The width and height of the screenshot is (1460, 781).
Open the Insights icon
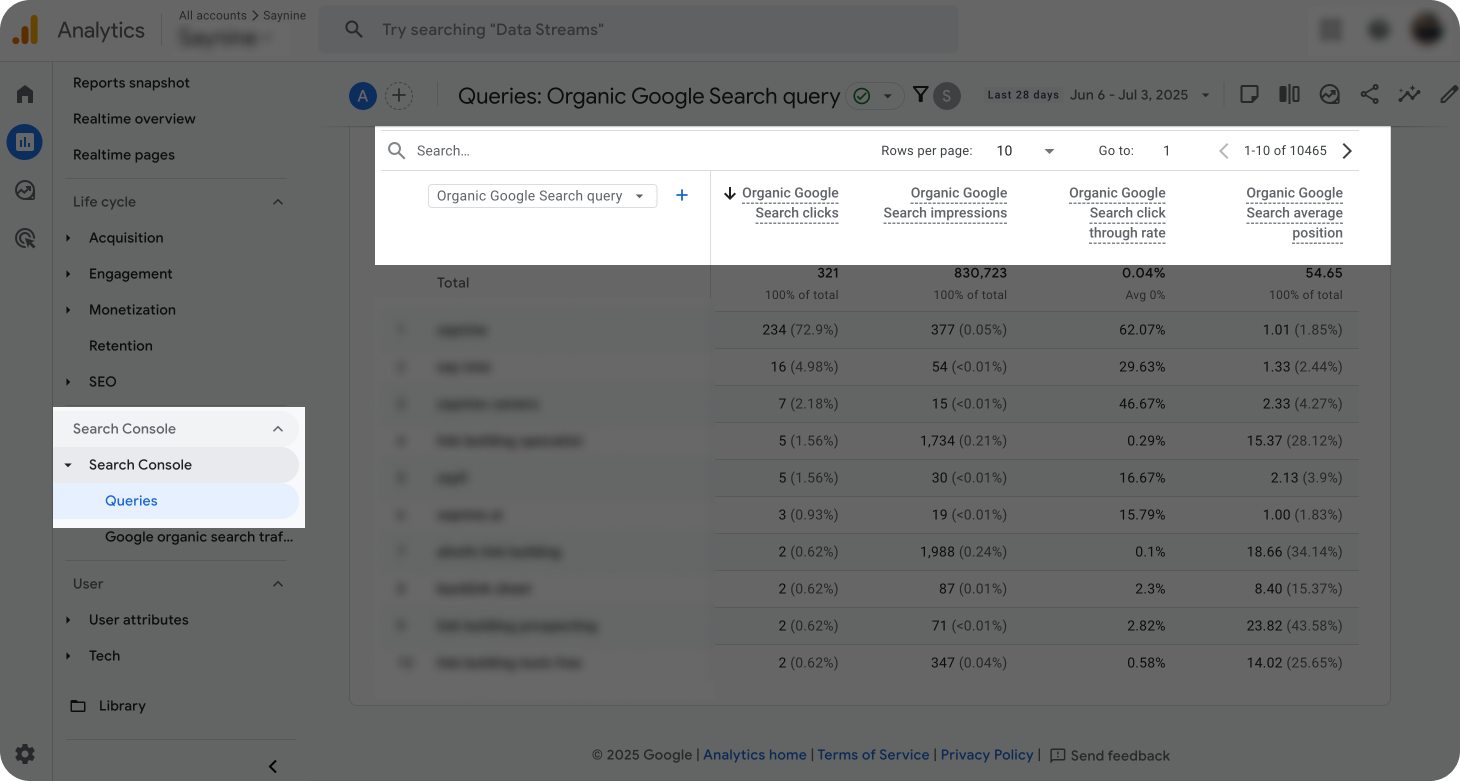(1329, 95)
